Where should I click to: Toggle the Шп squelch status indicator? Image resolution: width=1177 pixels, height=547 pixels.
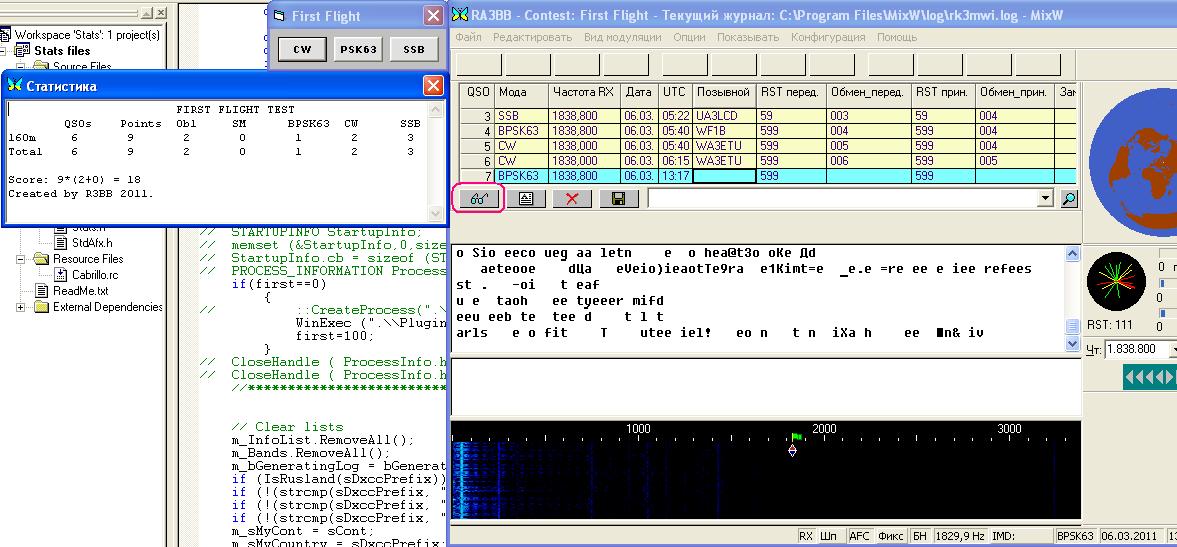828,537
